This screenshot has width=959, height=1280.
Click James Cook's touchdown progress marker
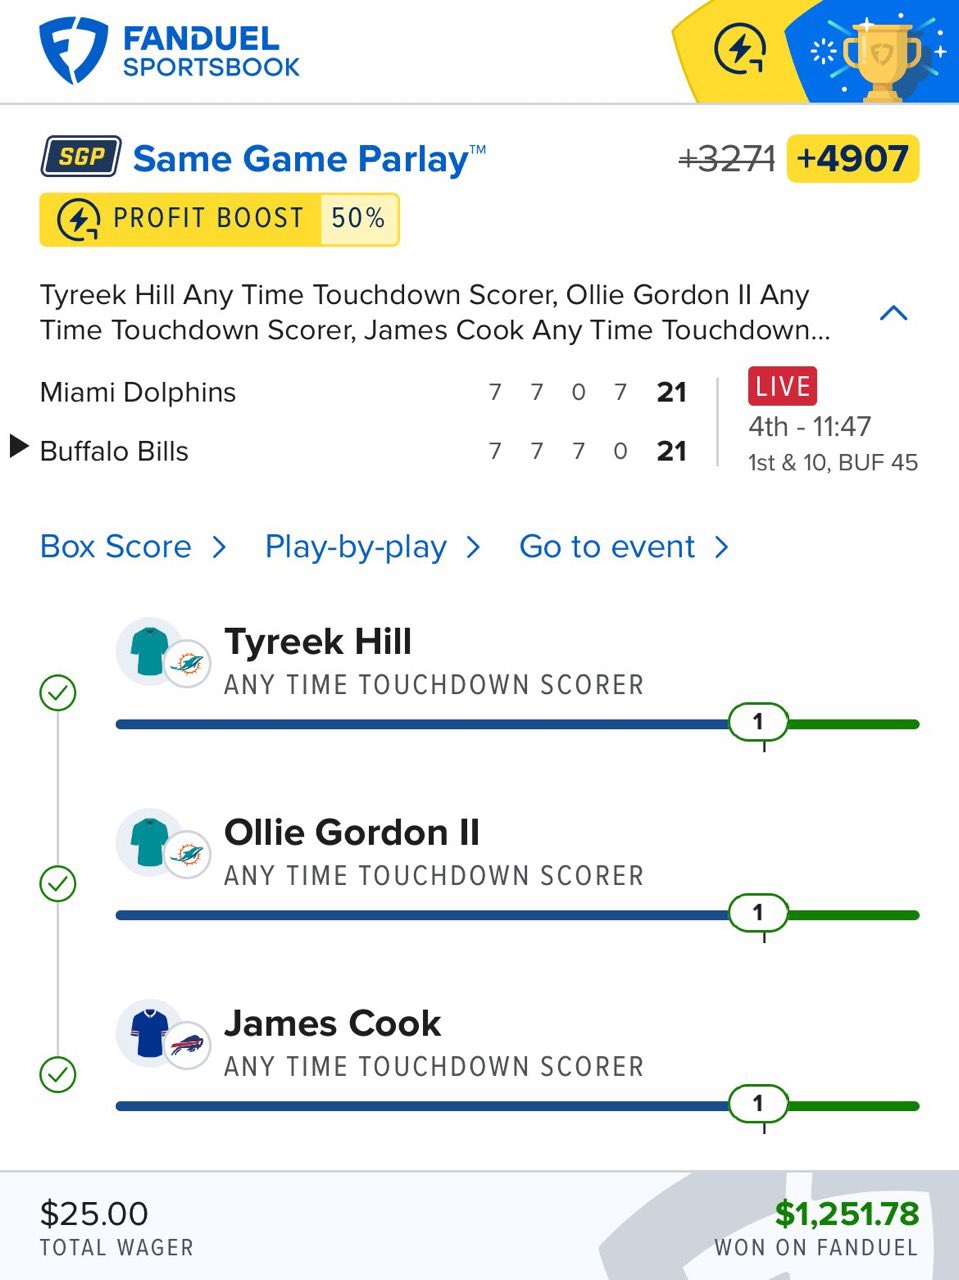tap(758, 1104)
